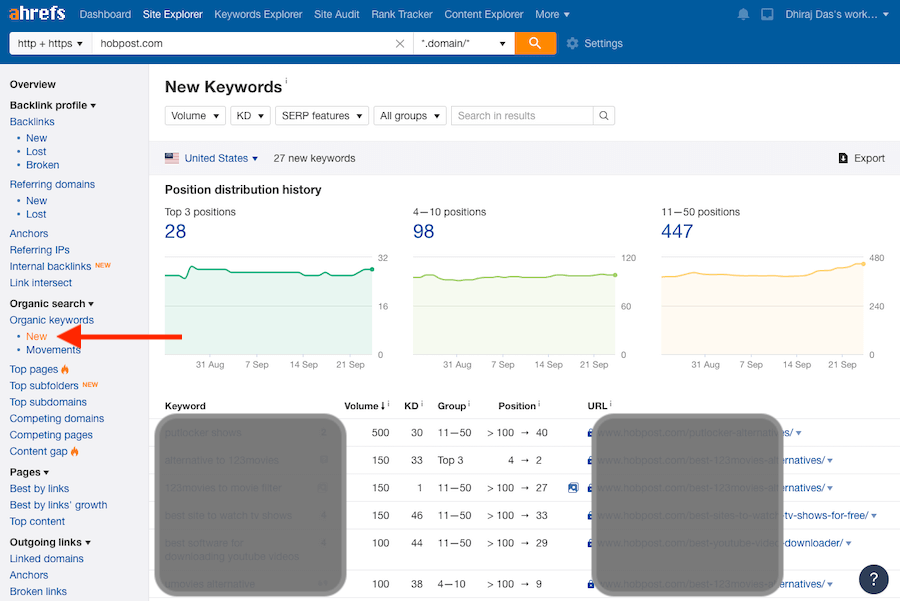The image size is (900, 601).
Task: Open Organic keywords in the sidebar
Action: click(52, 320)
